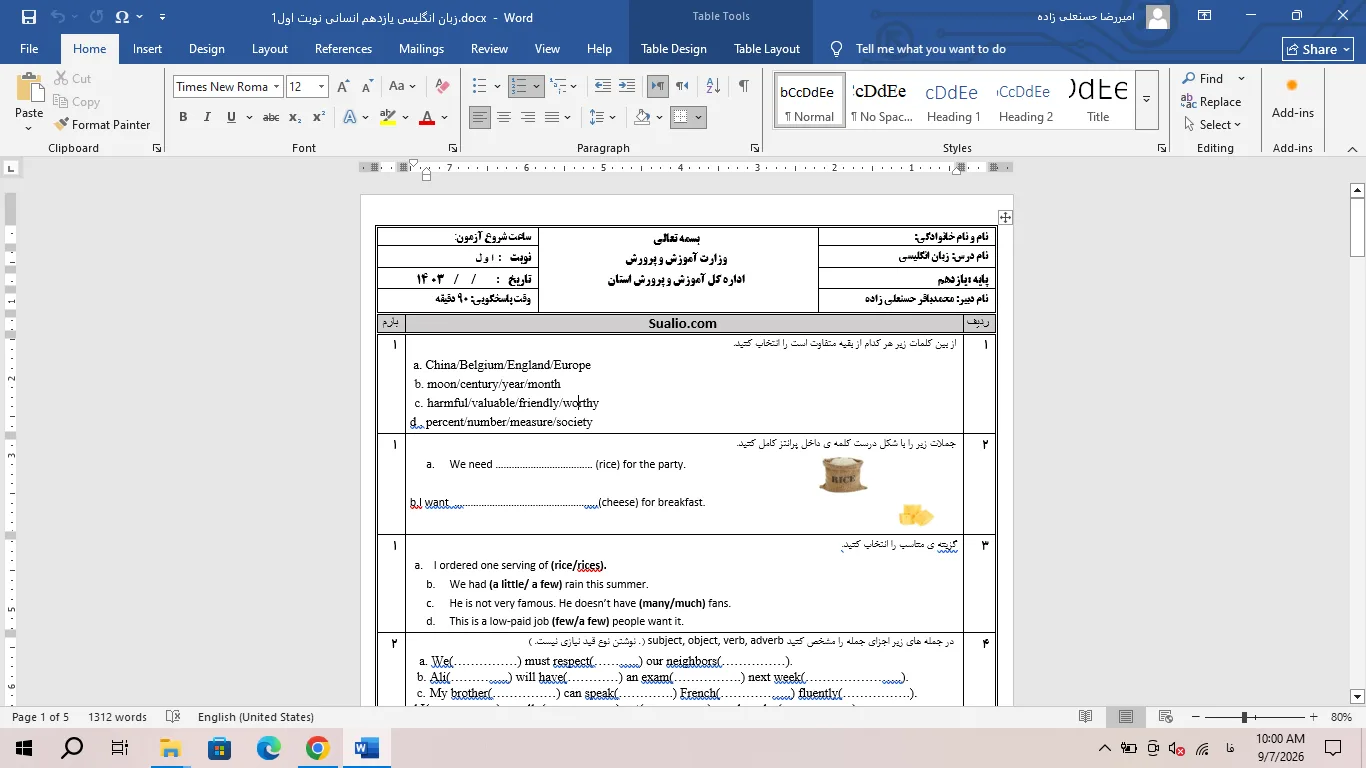Open the Borders dropdown arrow

(699, 117)
